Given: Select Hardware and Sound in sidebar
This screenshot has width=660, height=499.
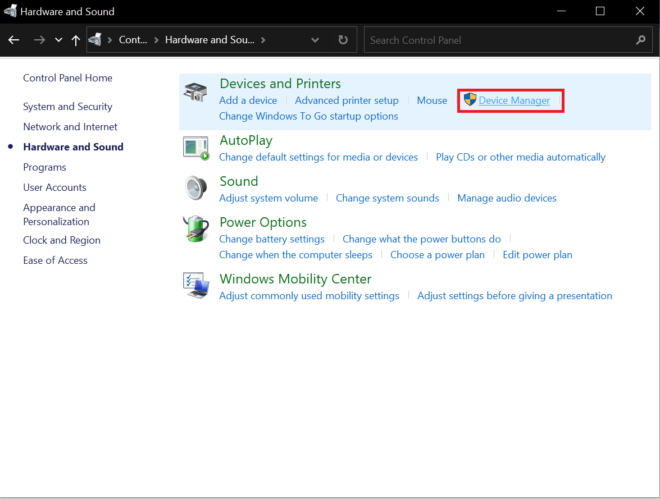Looking at the screenshot, I should coord(73,147).
